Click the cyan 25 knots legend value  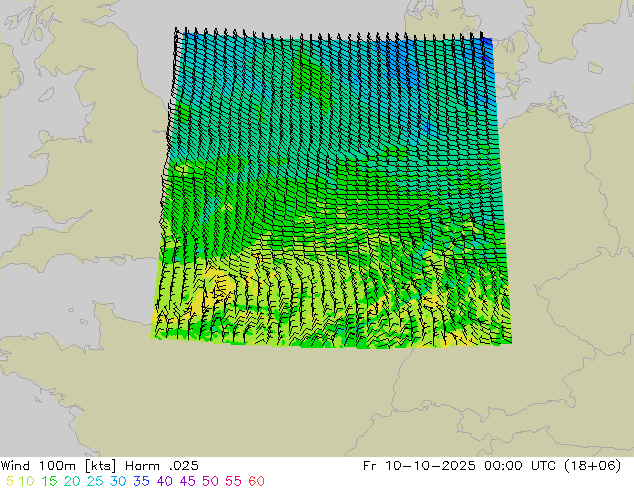click(x=95, y=481)
